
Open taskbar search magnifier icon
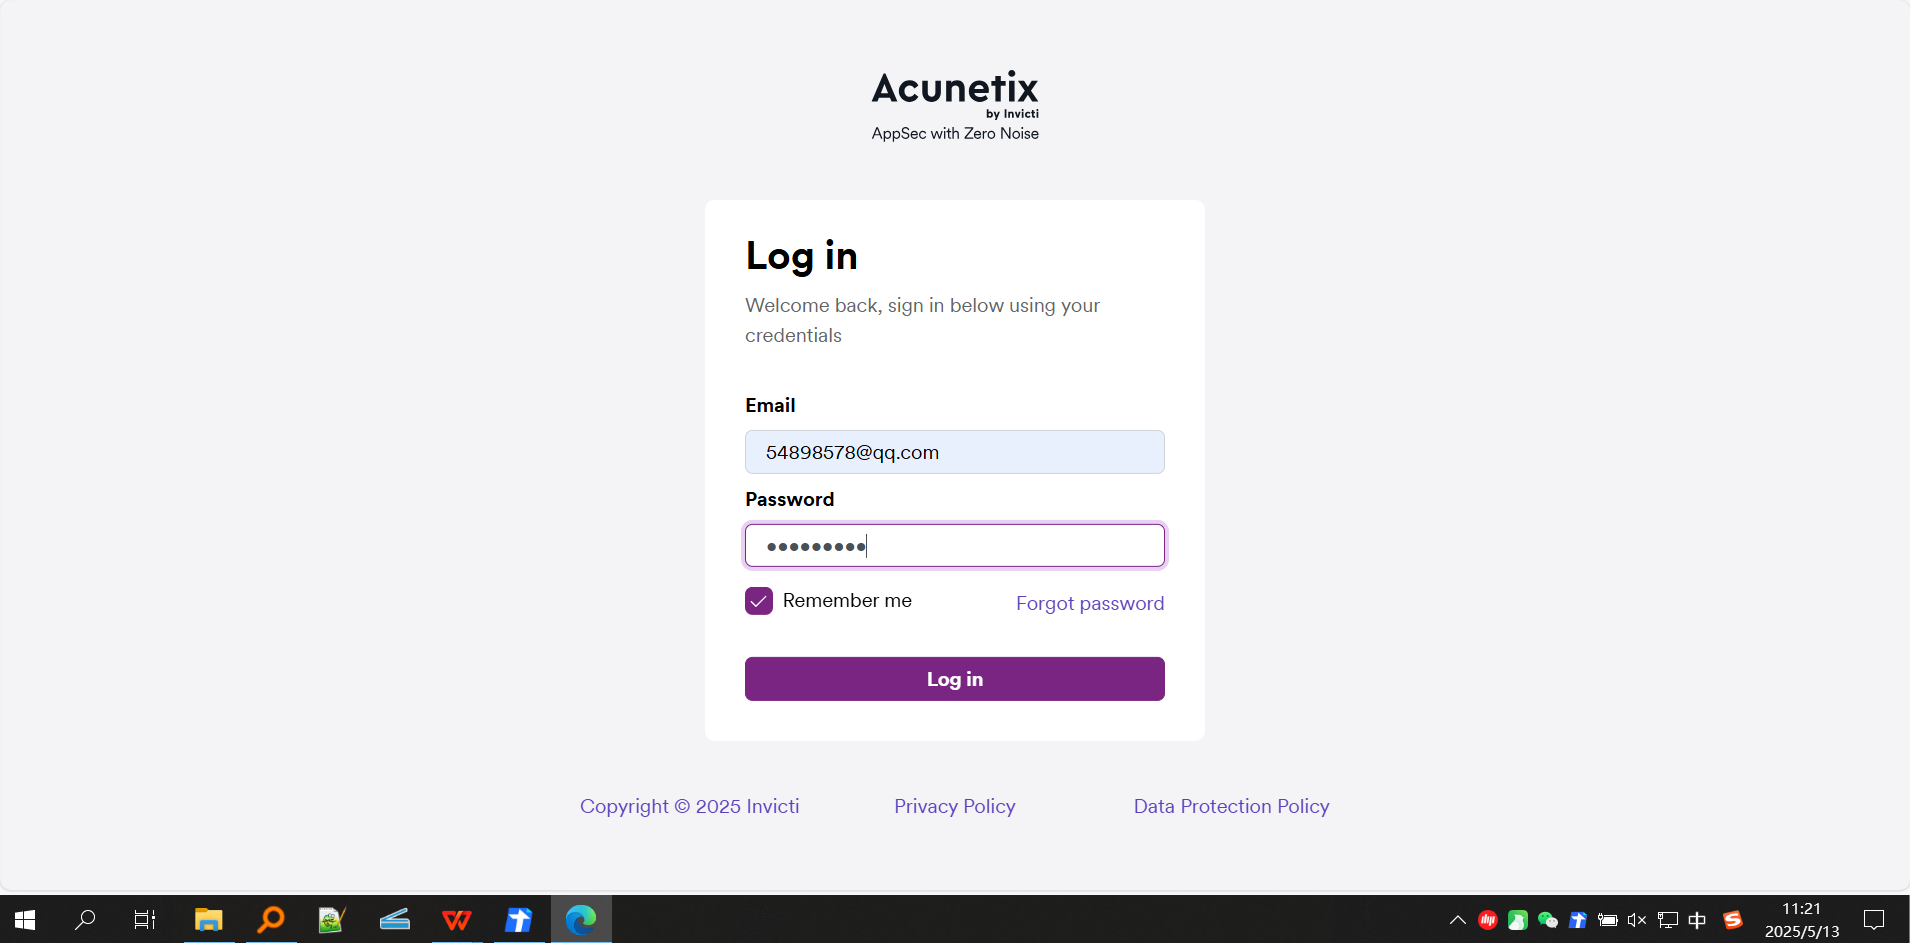[85, 919]
